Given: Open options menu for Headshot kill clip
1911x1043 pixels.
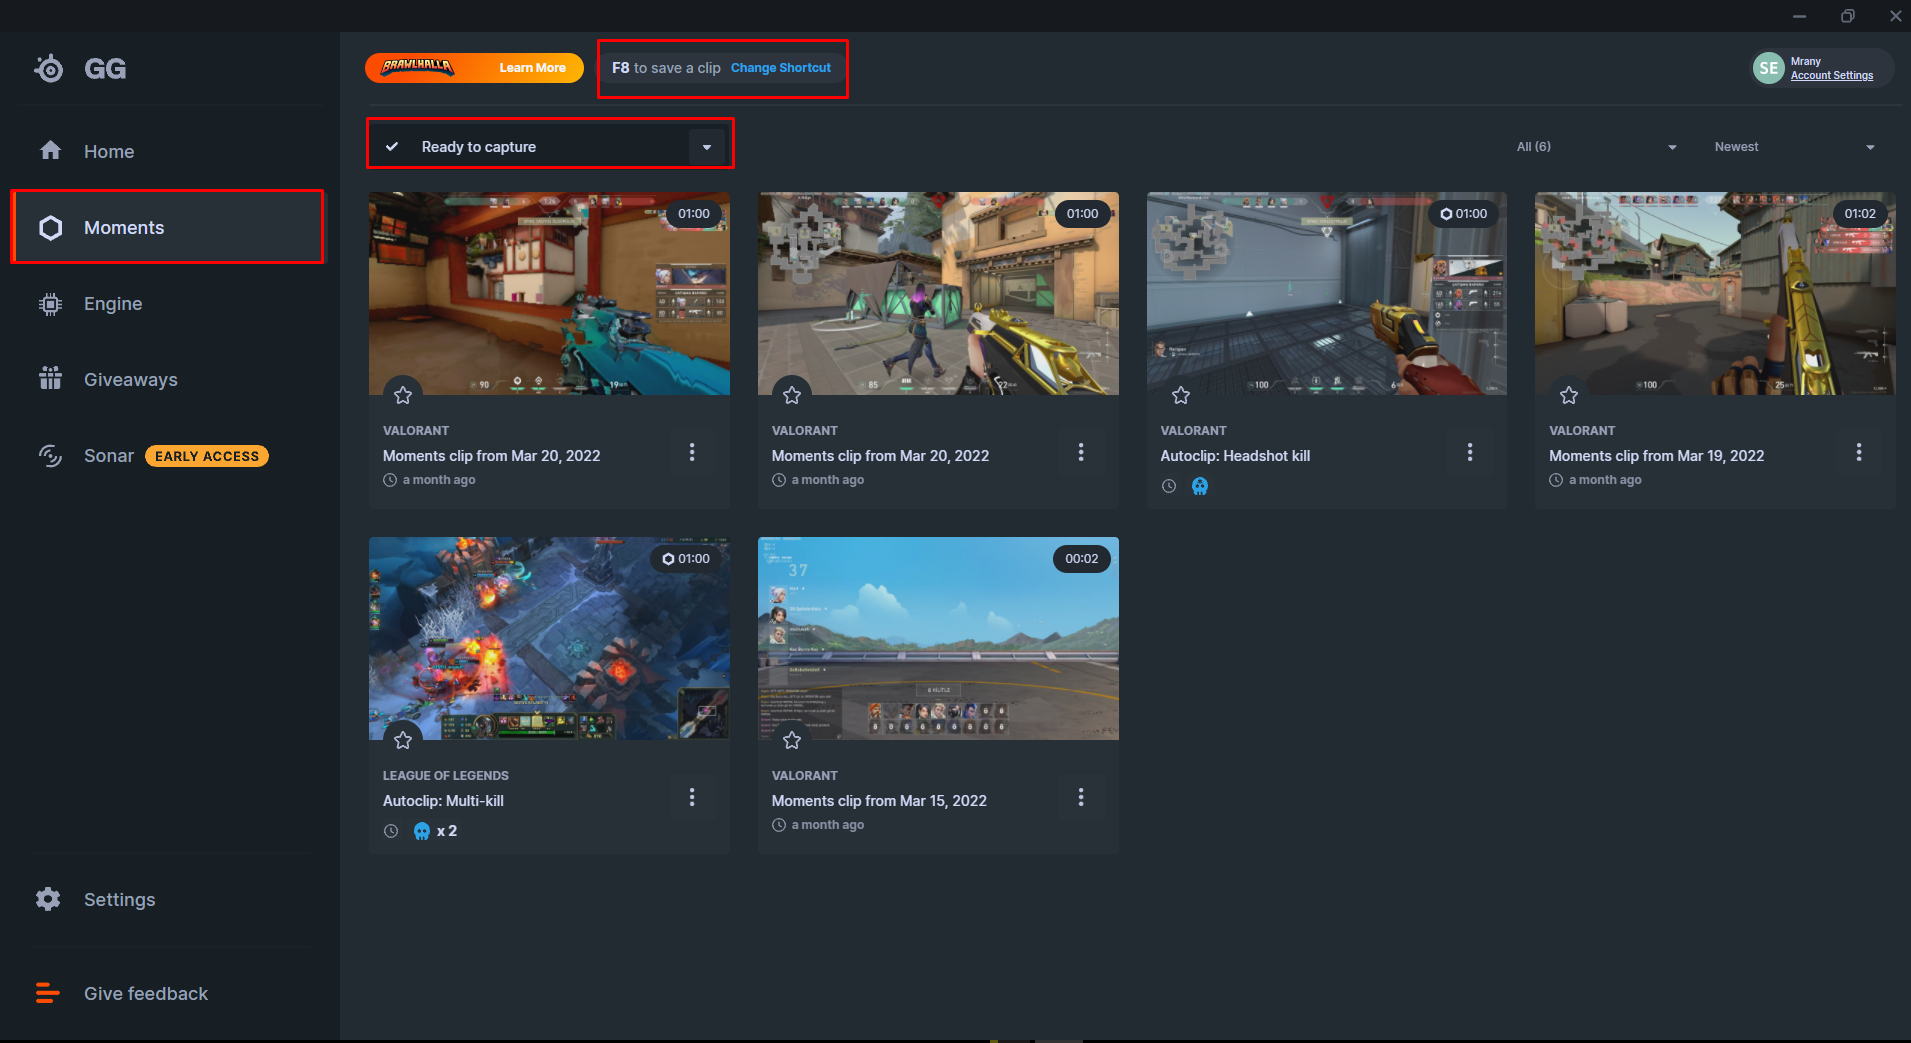Looking at the screenshot, I should 1470,452.
